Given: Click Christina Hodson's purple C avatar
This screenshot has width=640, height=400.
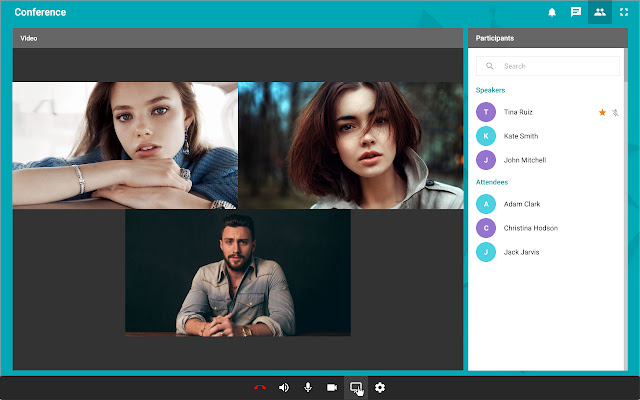Looking at the screenshot, I should point(486,228).
